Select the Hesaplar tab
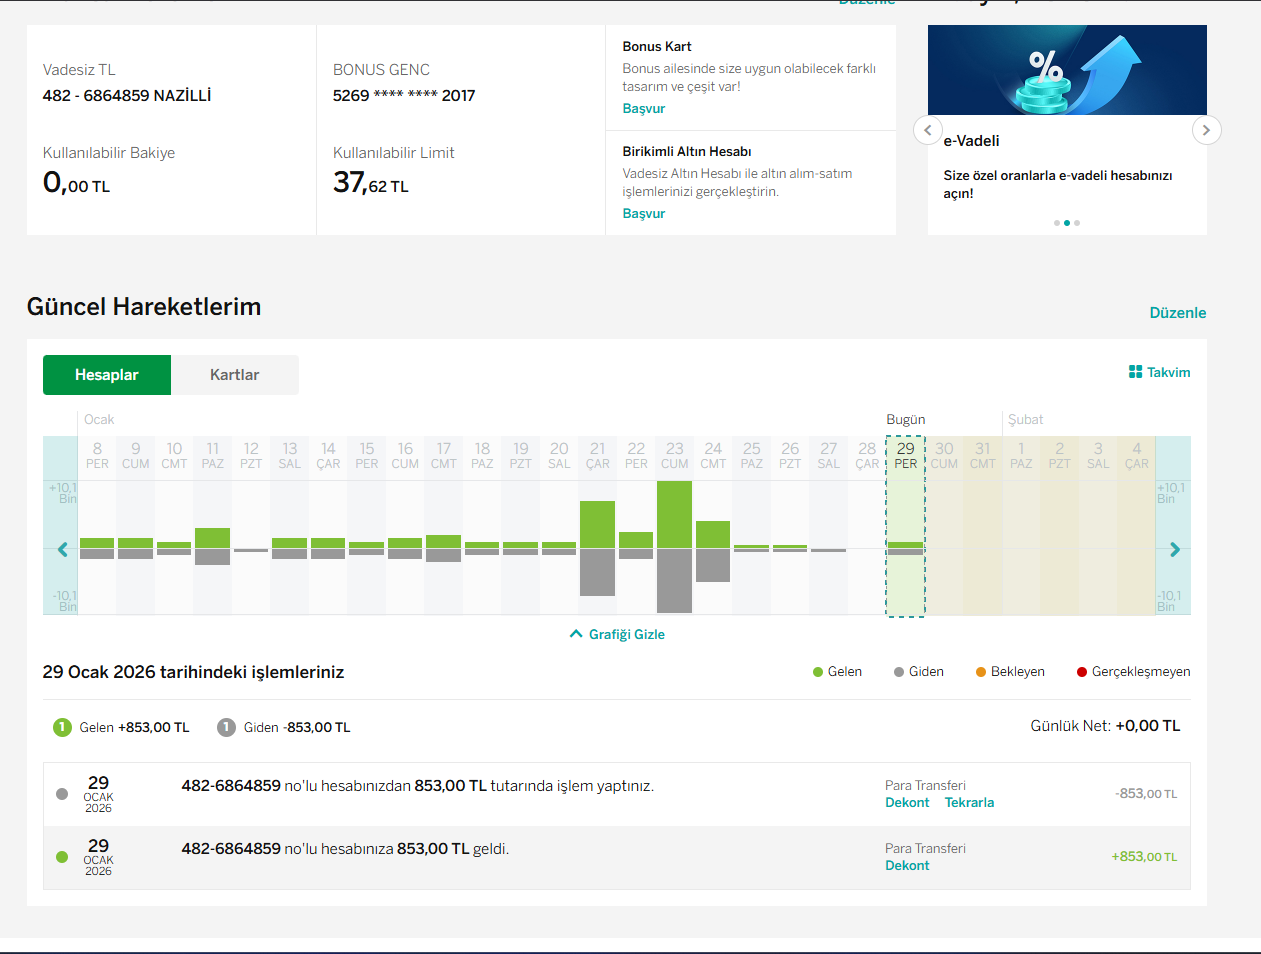 click(107, 375)
